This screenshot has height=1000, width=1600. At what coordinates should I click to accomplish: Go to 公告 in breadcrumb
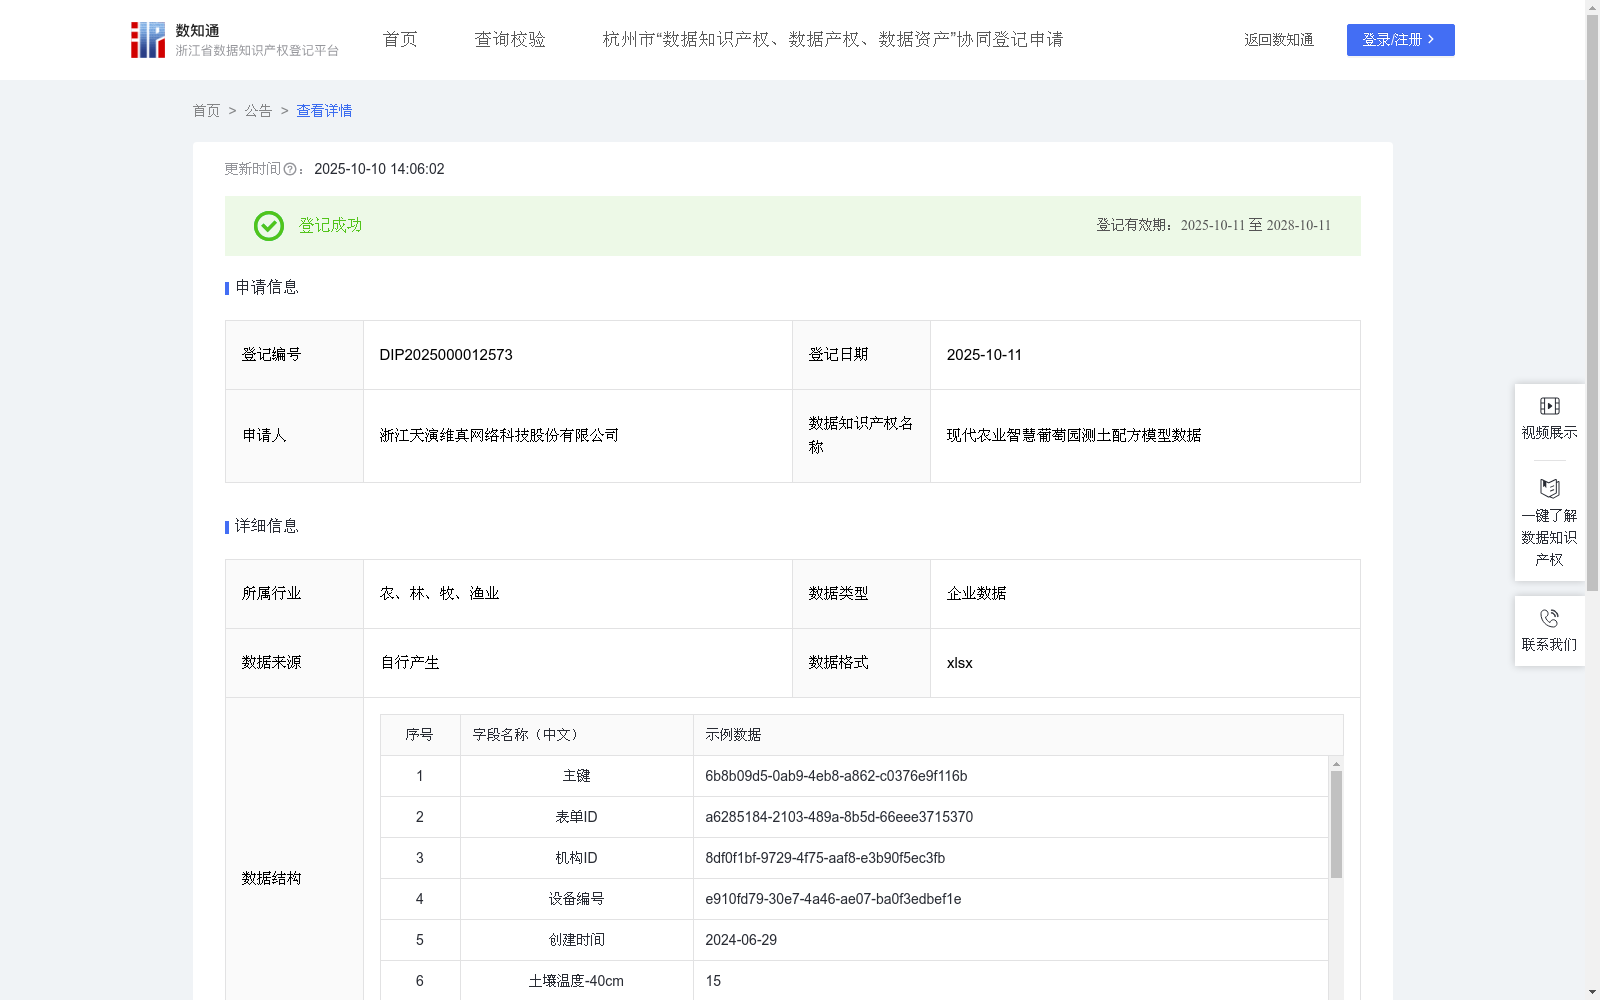click(x=258, y=111)
